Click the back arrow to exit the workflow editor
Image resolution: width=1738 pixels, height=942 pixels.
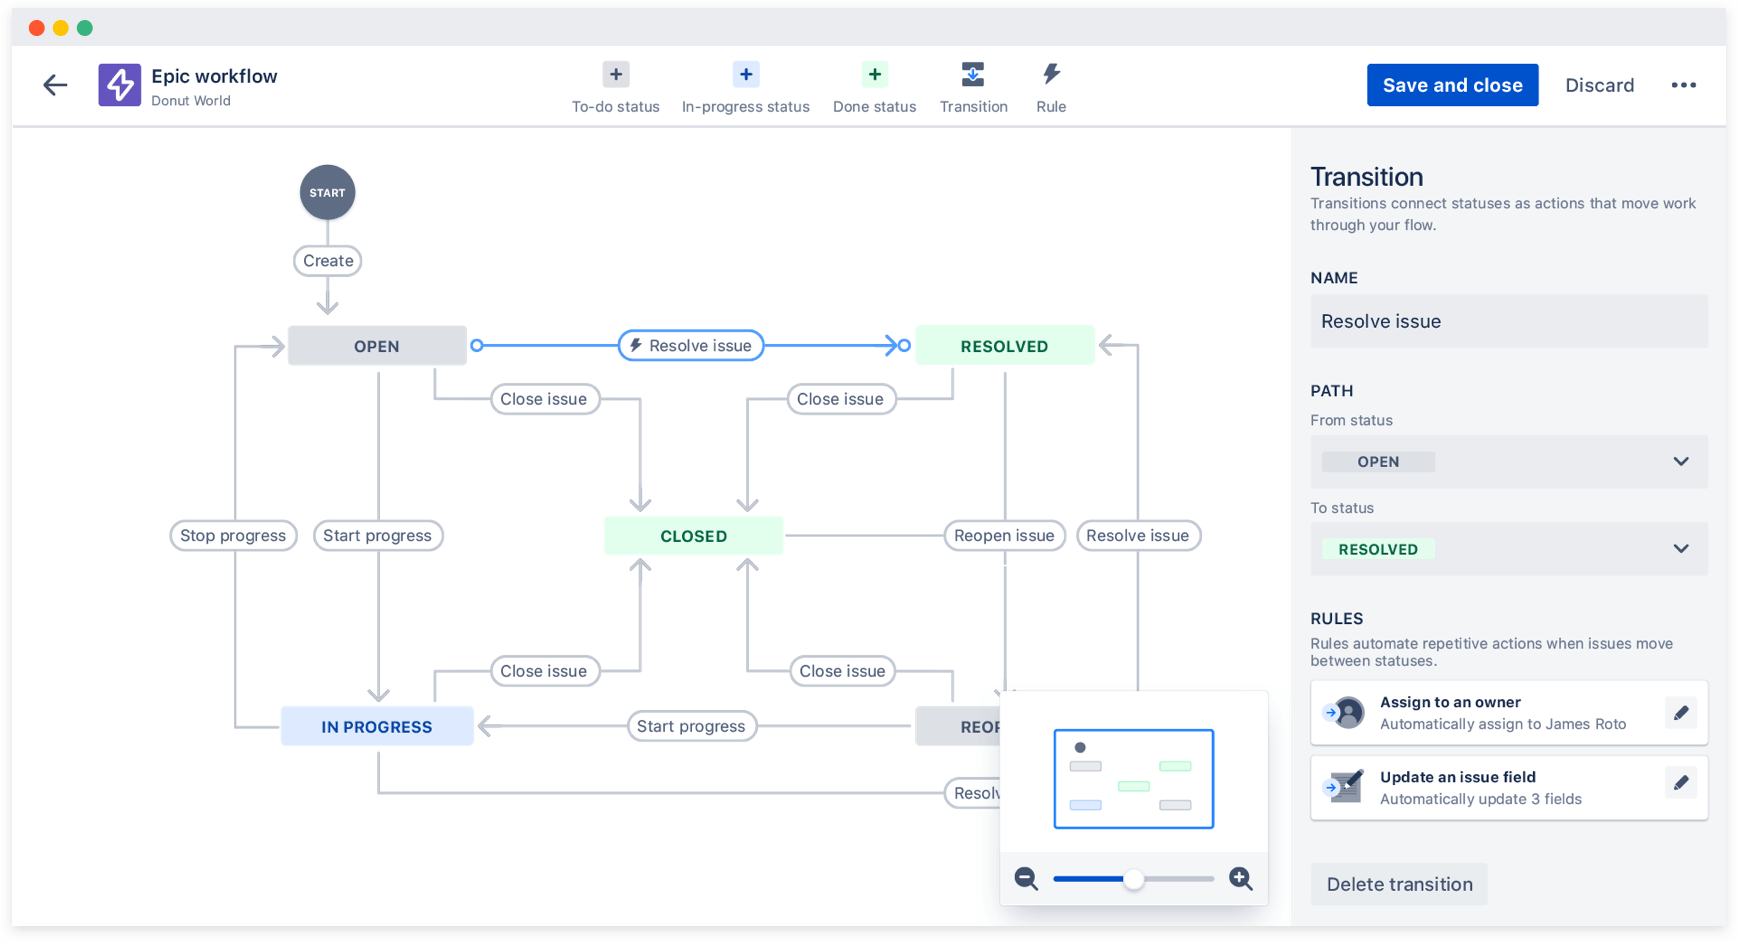[55, 85]
